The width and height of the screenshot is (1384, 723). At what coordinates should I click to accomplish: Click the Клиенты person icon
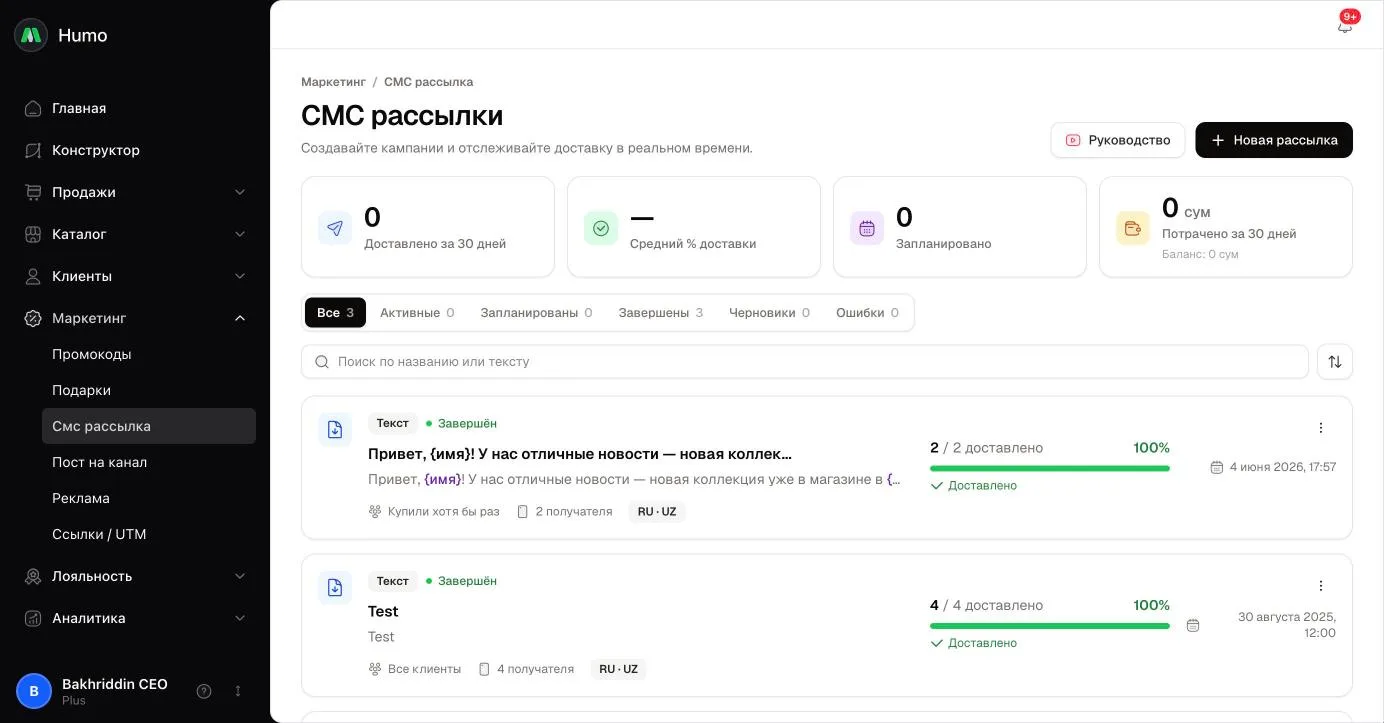[33, 276]
